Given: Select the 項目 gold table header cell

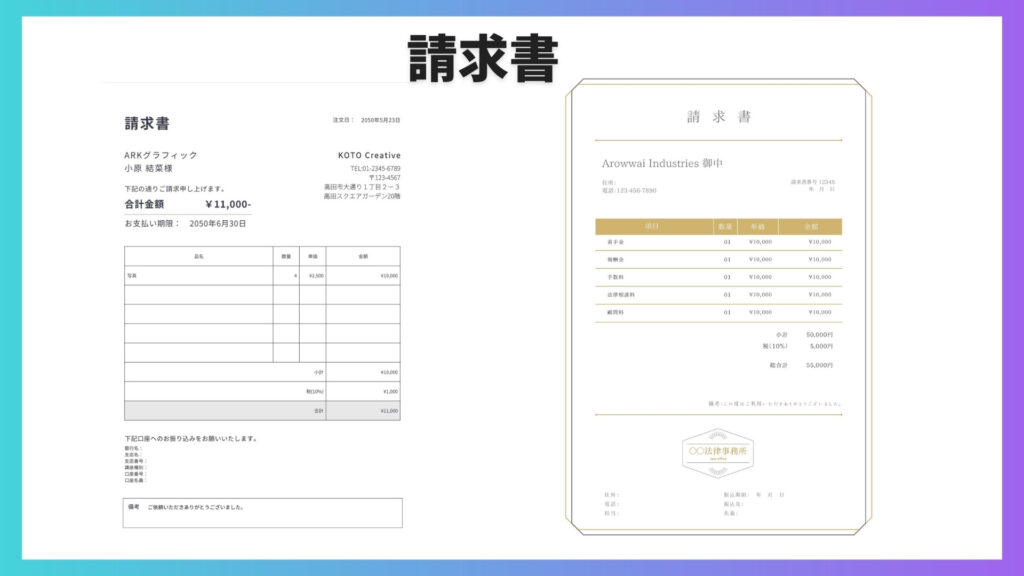Looking at the screenshot, I should click(x=651, y=227).
